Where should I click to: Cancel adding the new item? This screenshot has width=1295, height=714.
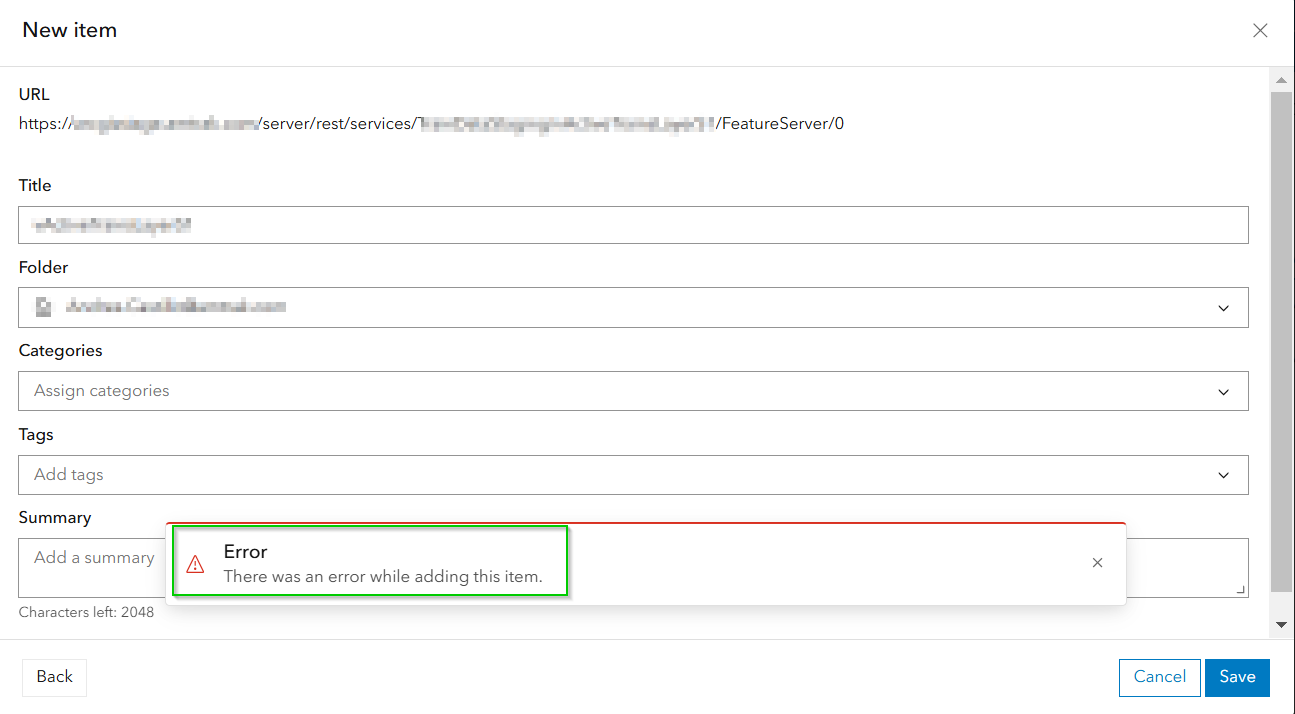1159,677
